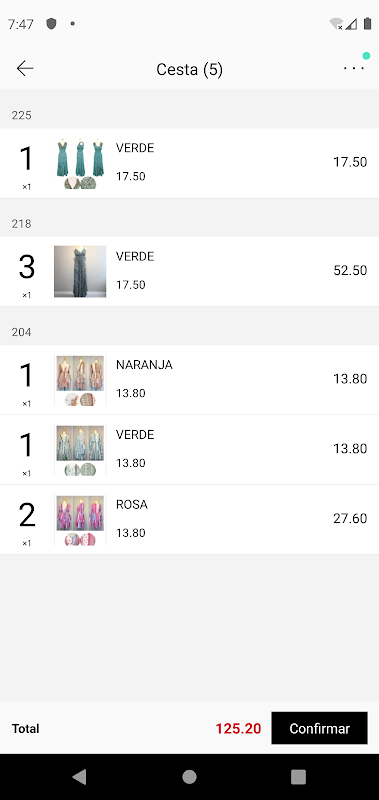
Task: Tap the Android recent apps square
Action: tap(298, 777)
